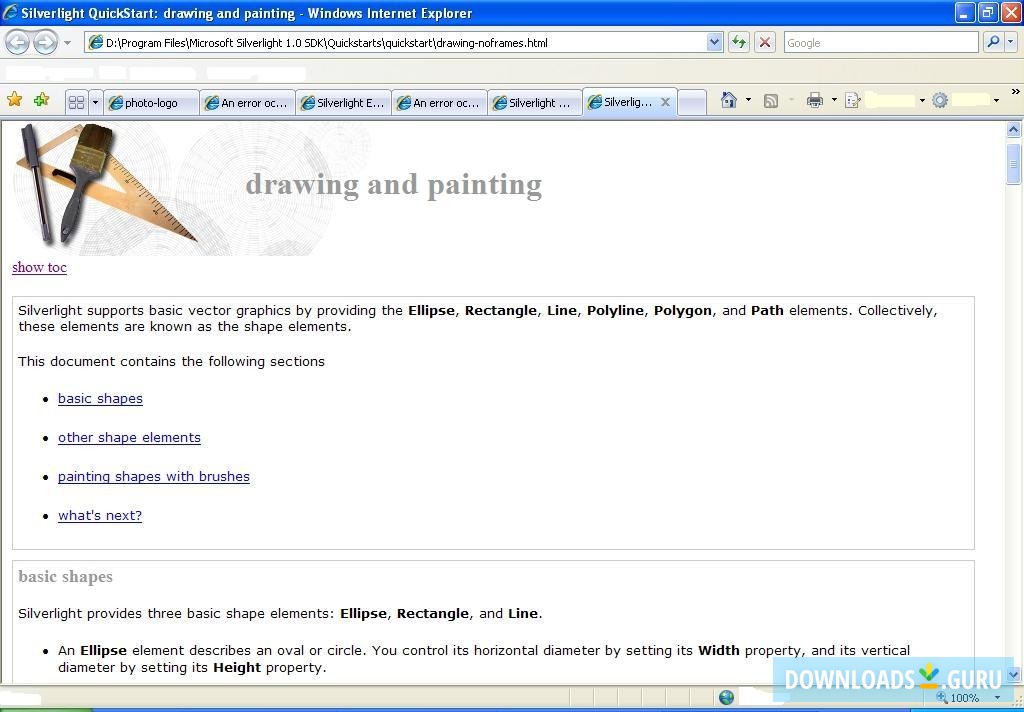Follow the 'painting shapes with brushes' link
Viewport: 1024px width, 712px height.
153,477
